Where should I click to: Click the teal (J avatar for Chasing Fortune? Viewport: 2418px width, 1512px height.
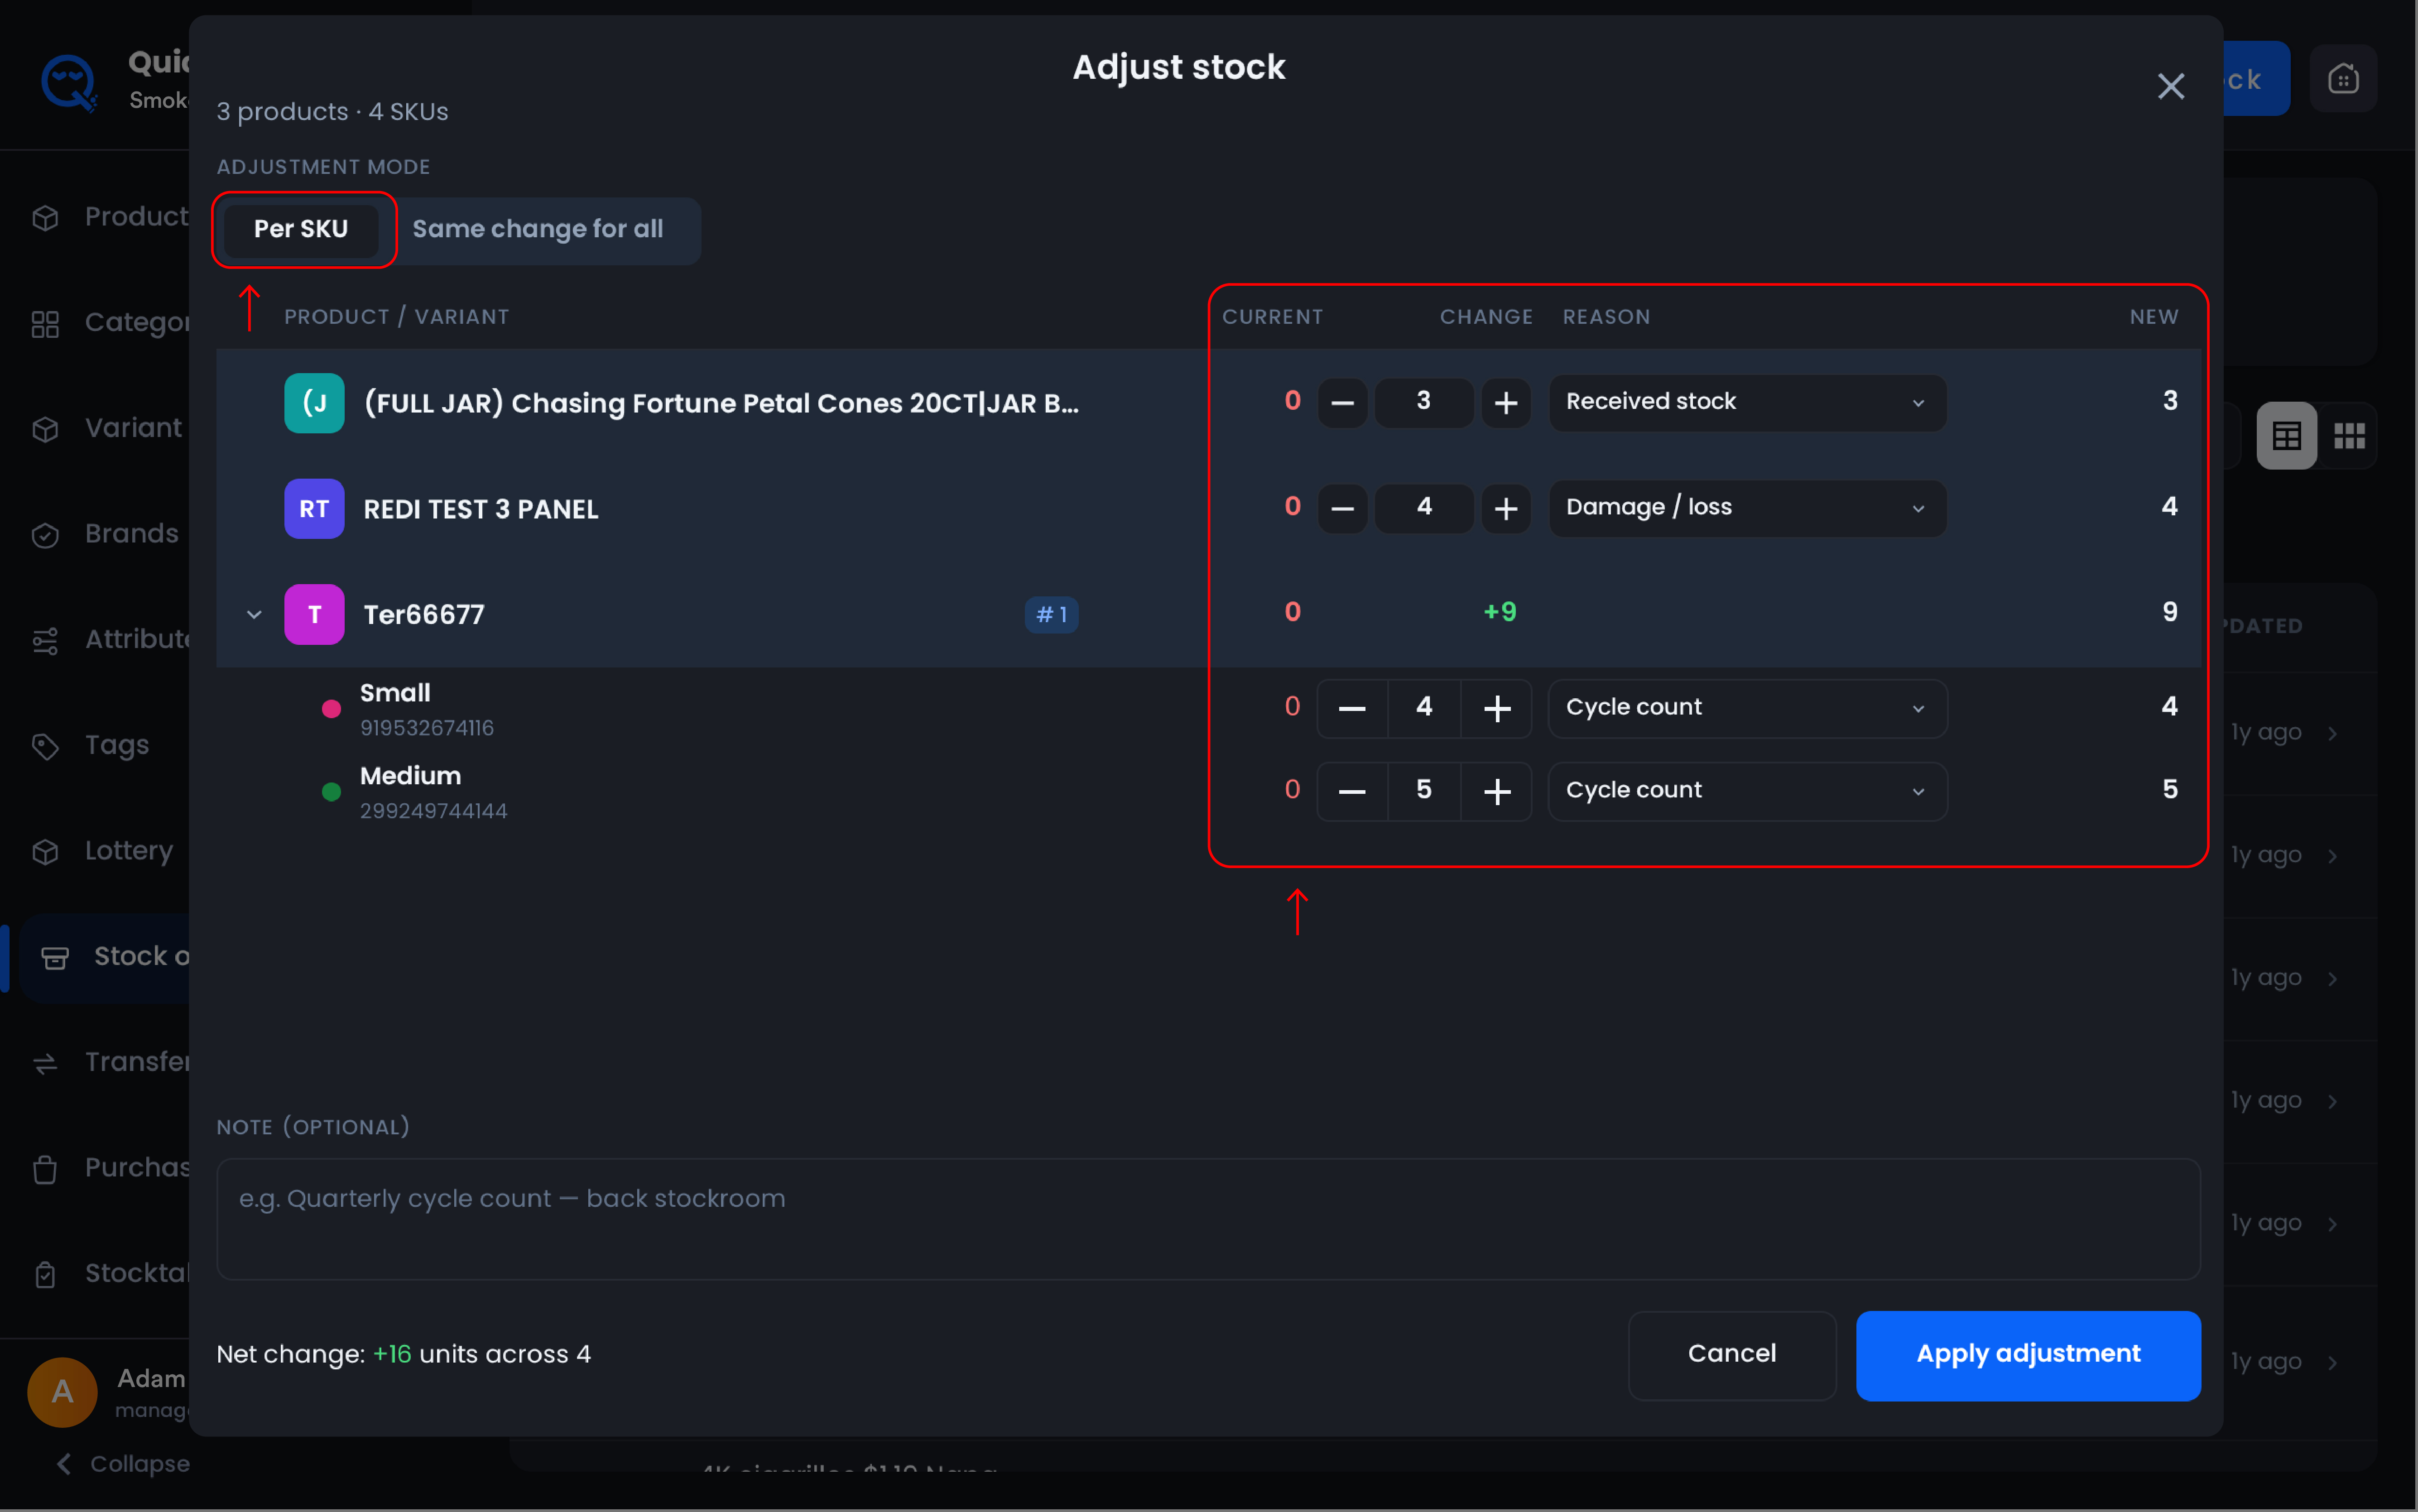(x=314, y=403)
